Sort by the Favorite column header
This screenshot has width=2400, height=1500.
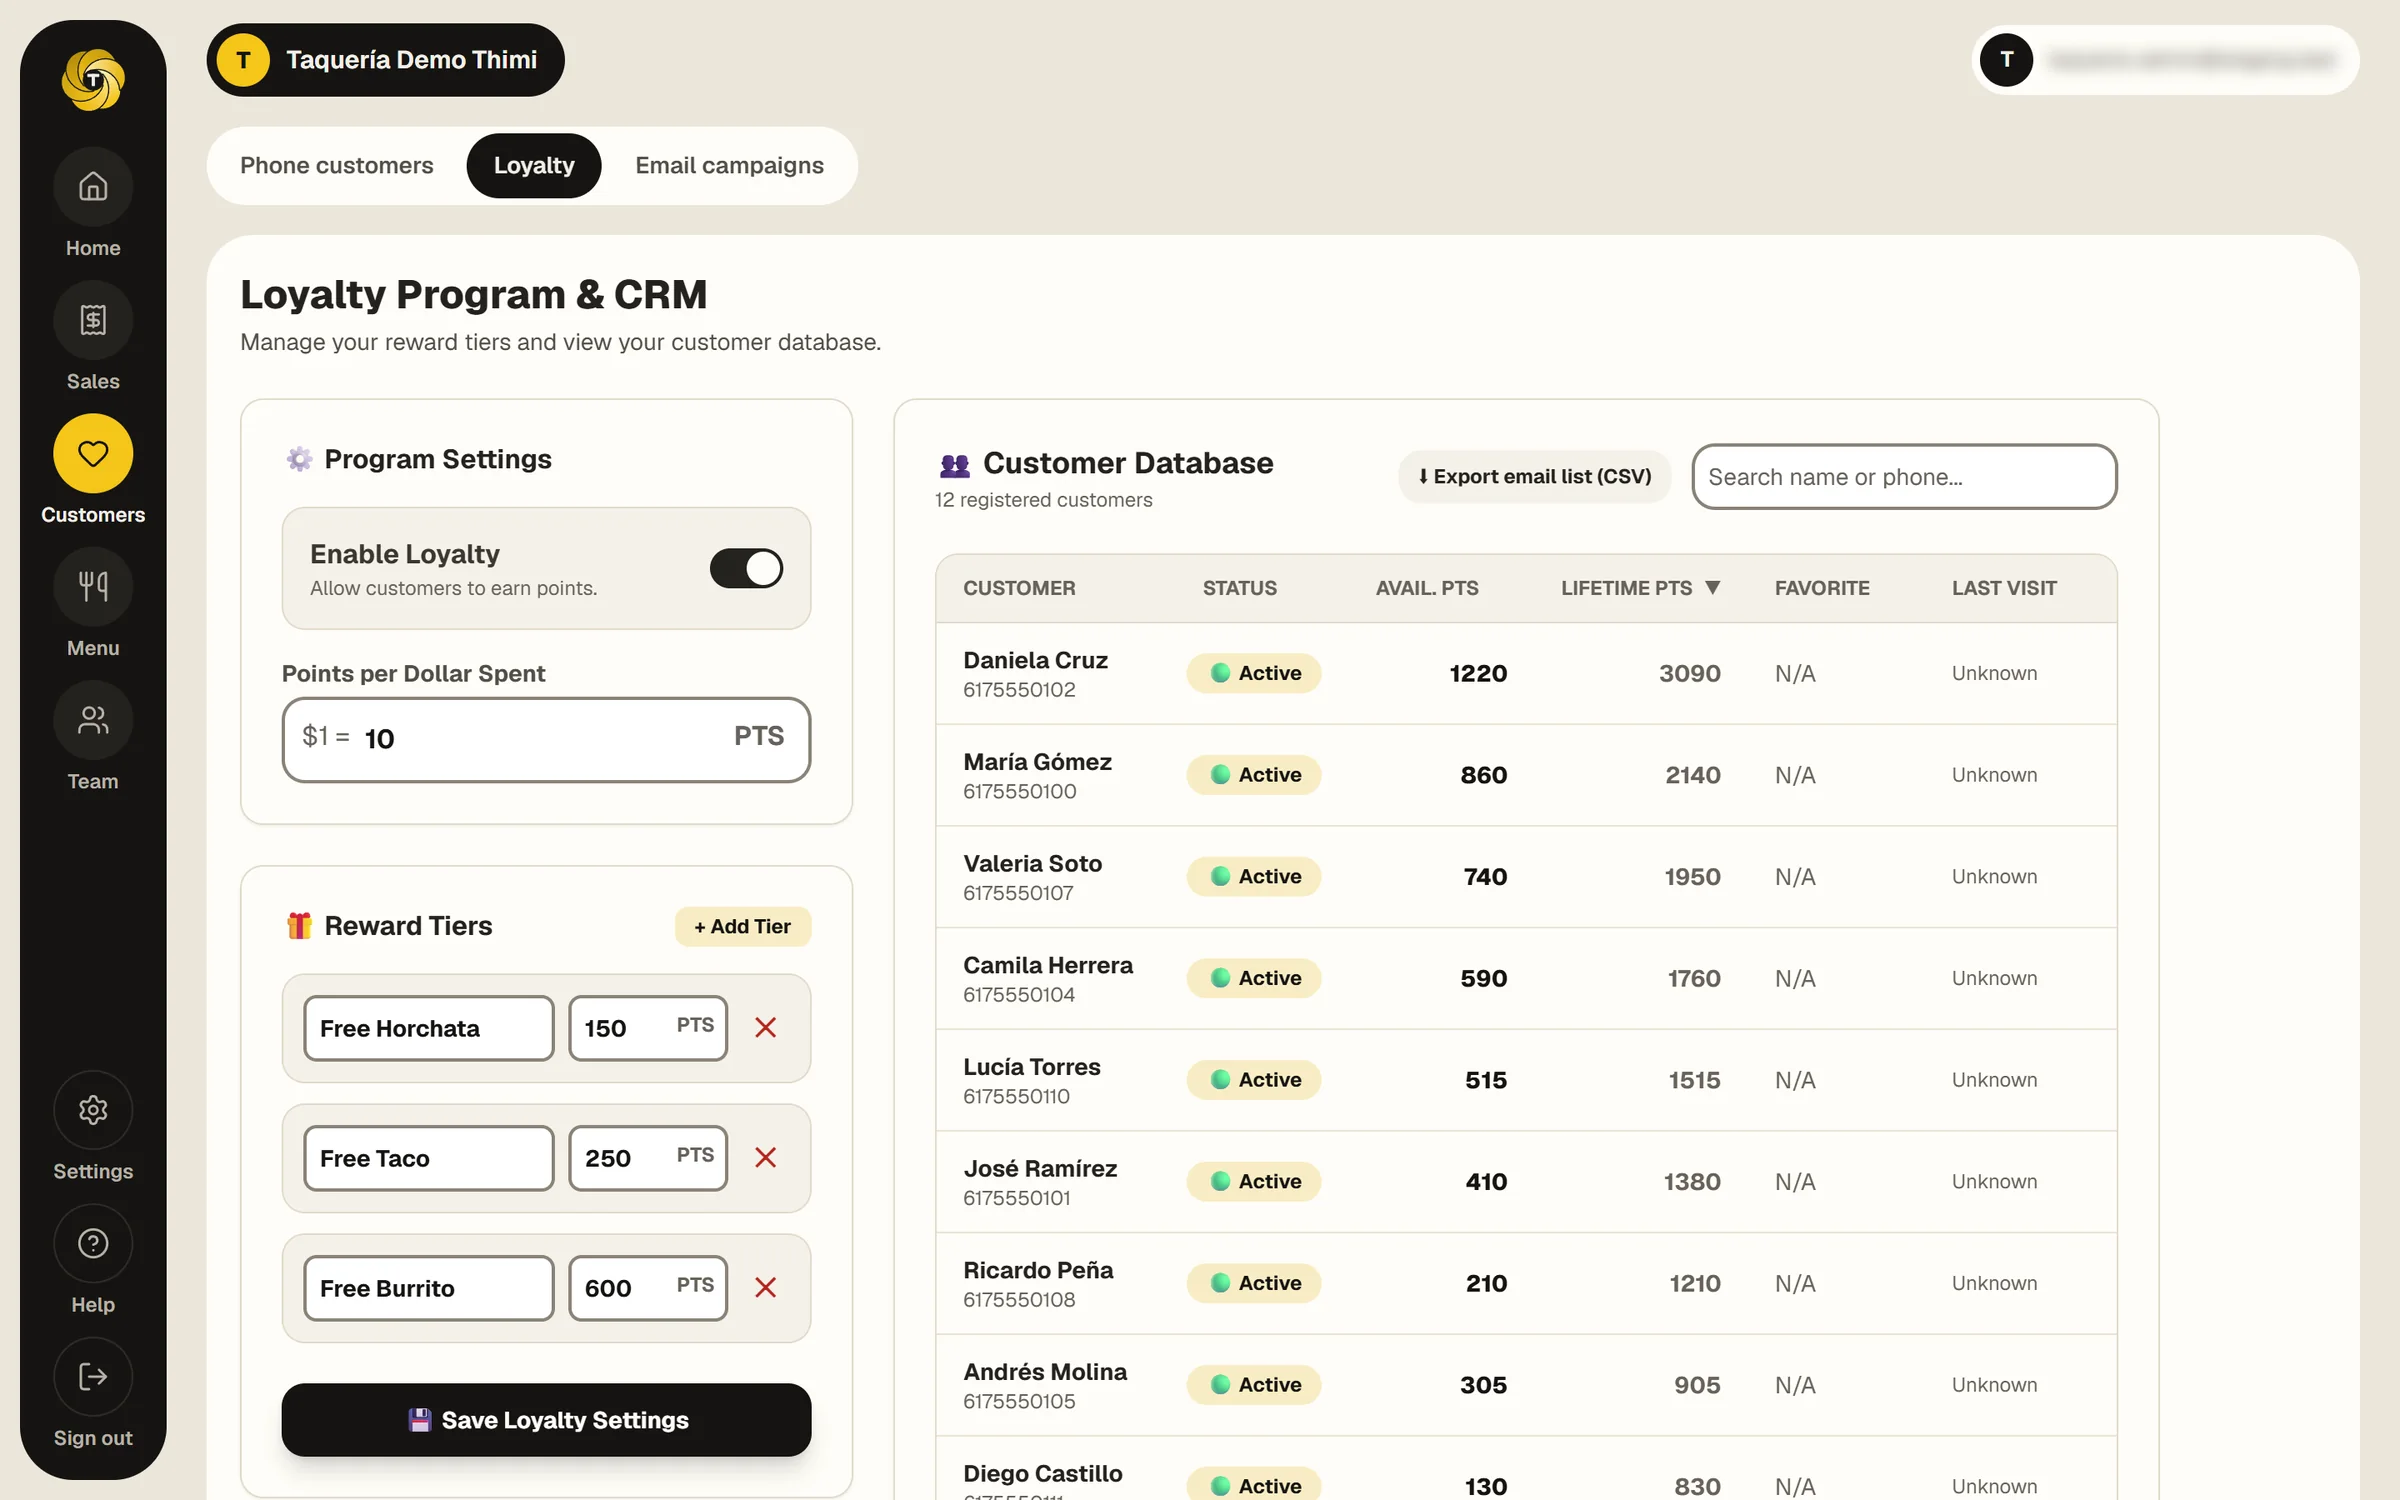(x=1822, y=588)
